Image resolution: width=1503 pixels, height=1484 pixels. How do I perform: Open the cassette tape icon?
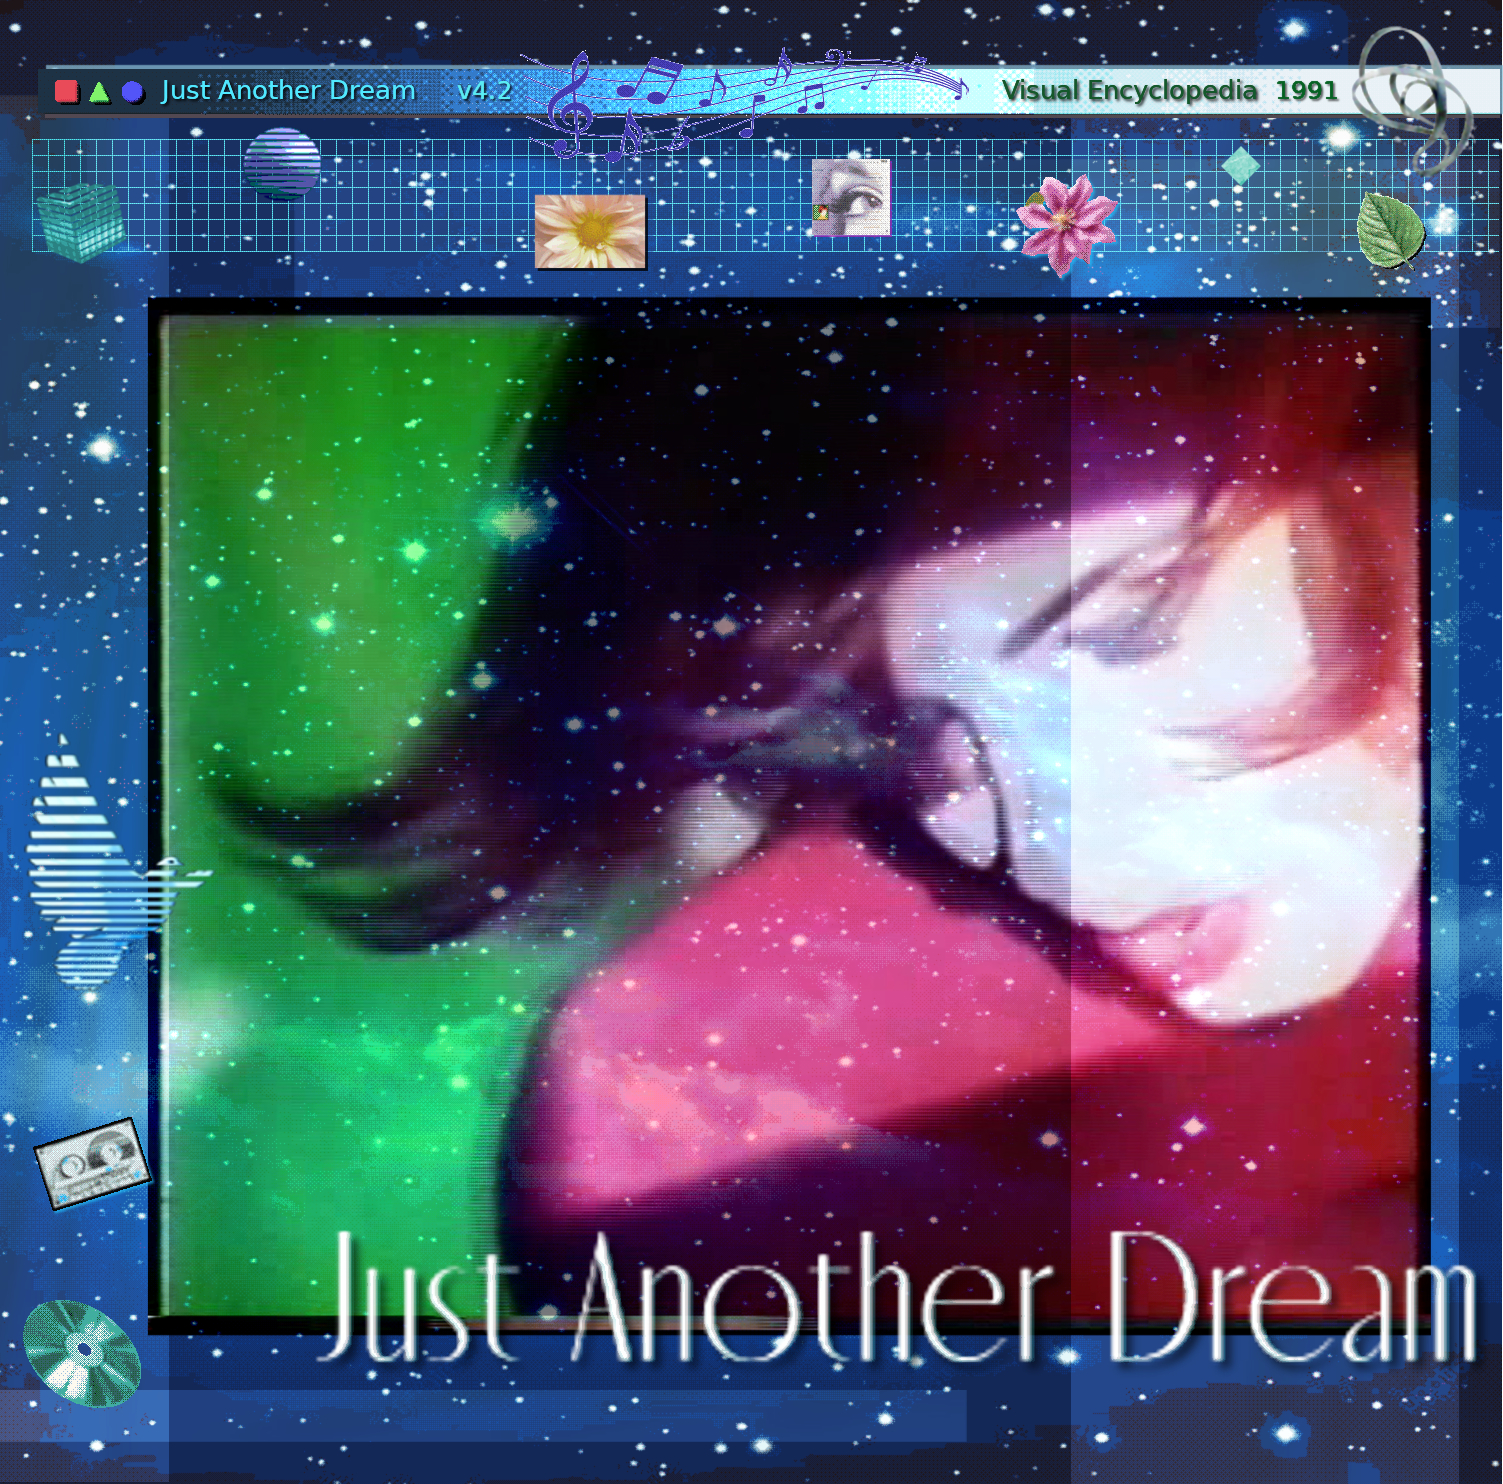92,1163
